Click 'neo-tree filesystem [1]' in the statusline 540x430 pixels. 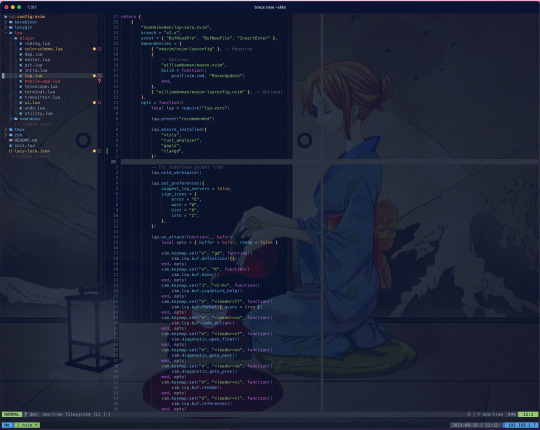[71, 414]
